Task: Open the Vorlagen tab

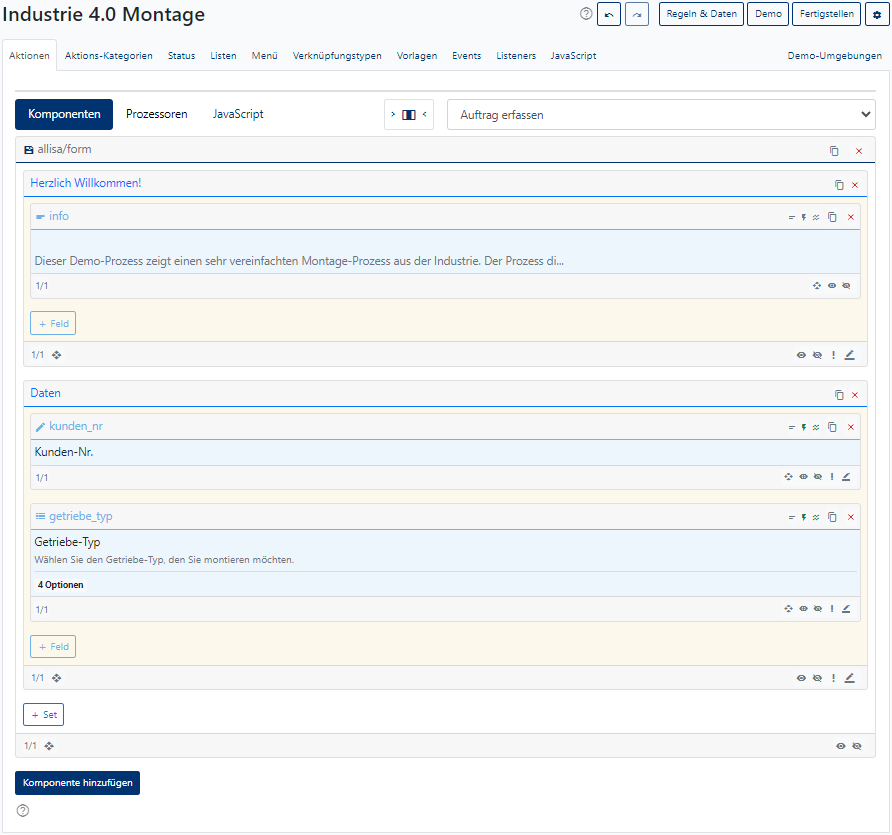Action: point(417,56)
